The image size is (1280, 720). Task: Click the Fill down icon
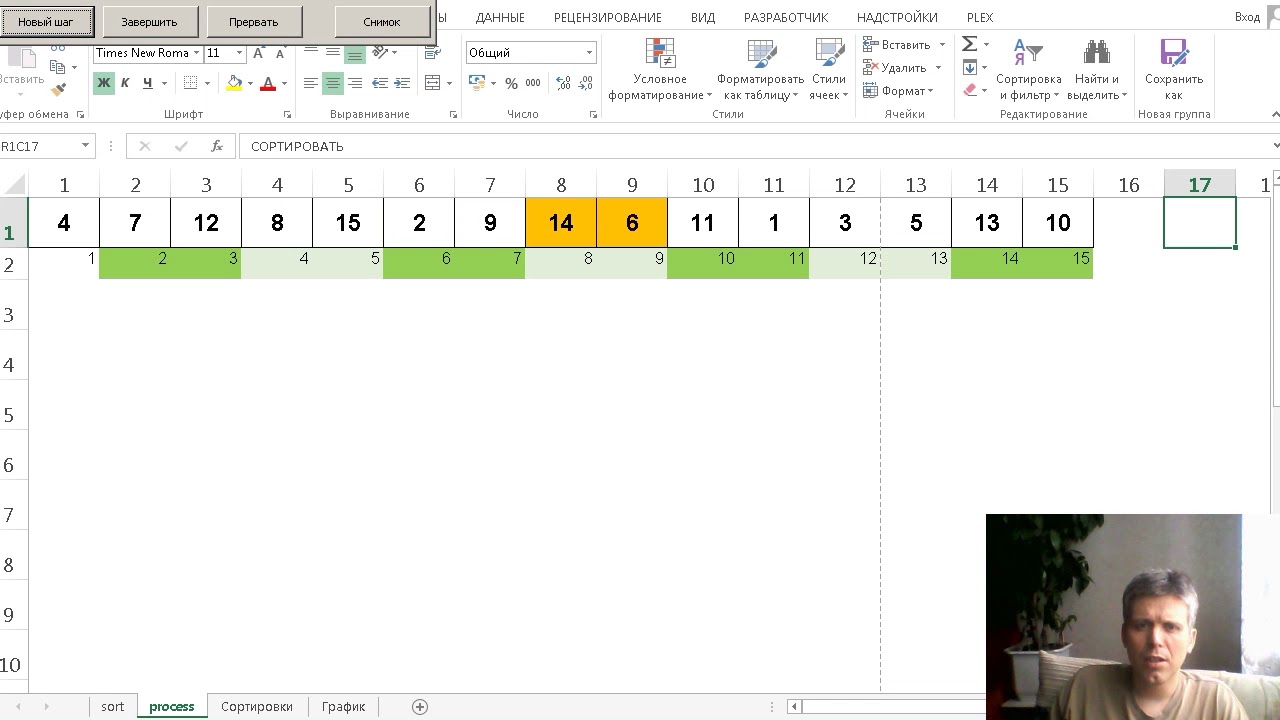pos(969,67)
